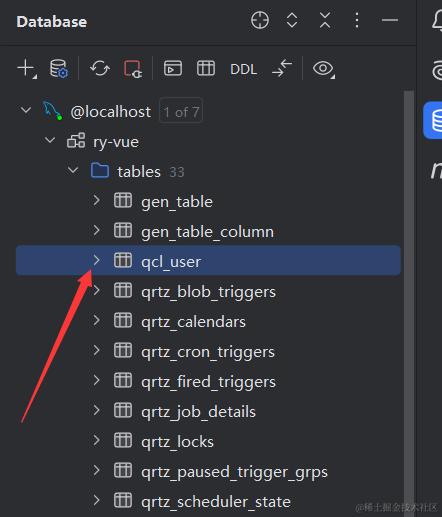Click the Jump to source arrows icon
442x517 pixels.
pyautogui.click(x=282, y=68)
